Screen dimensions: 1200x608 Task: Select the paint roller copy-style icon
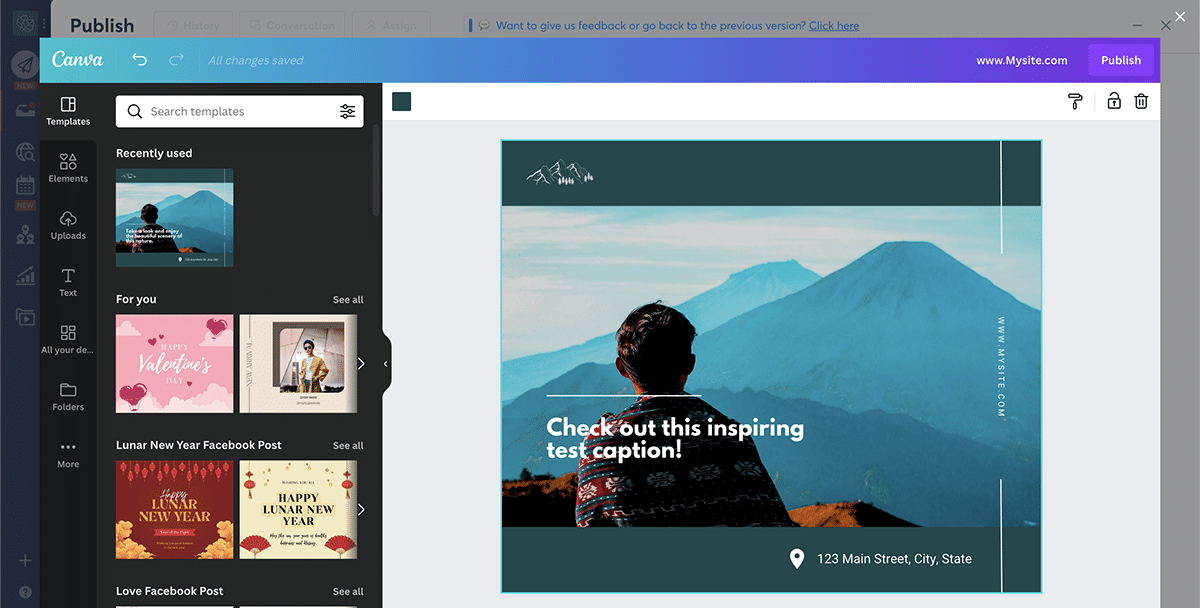tap(1075, 101)
